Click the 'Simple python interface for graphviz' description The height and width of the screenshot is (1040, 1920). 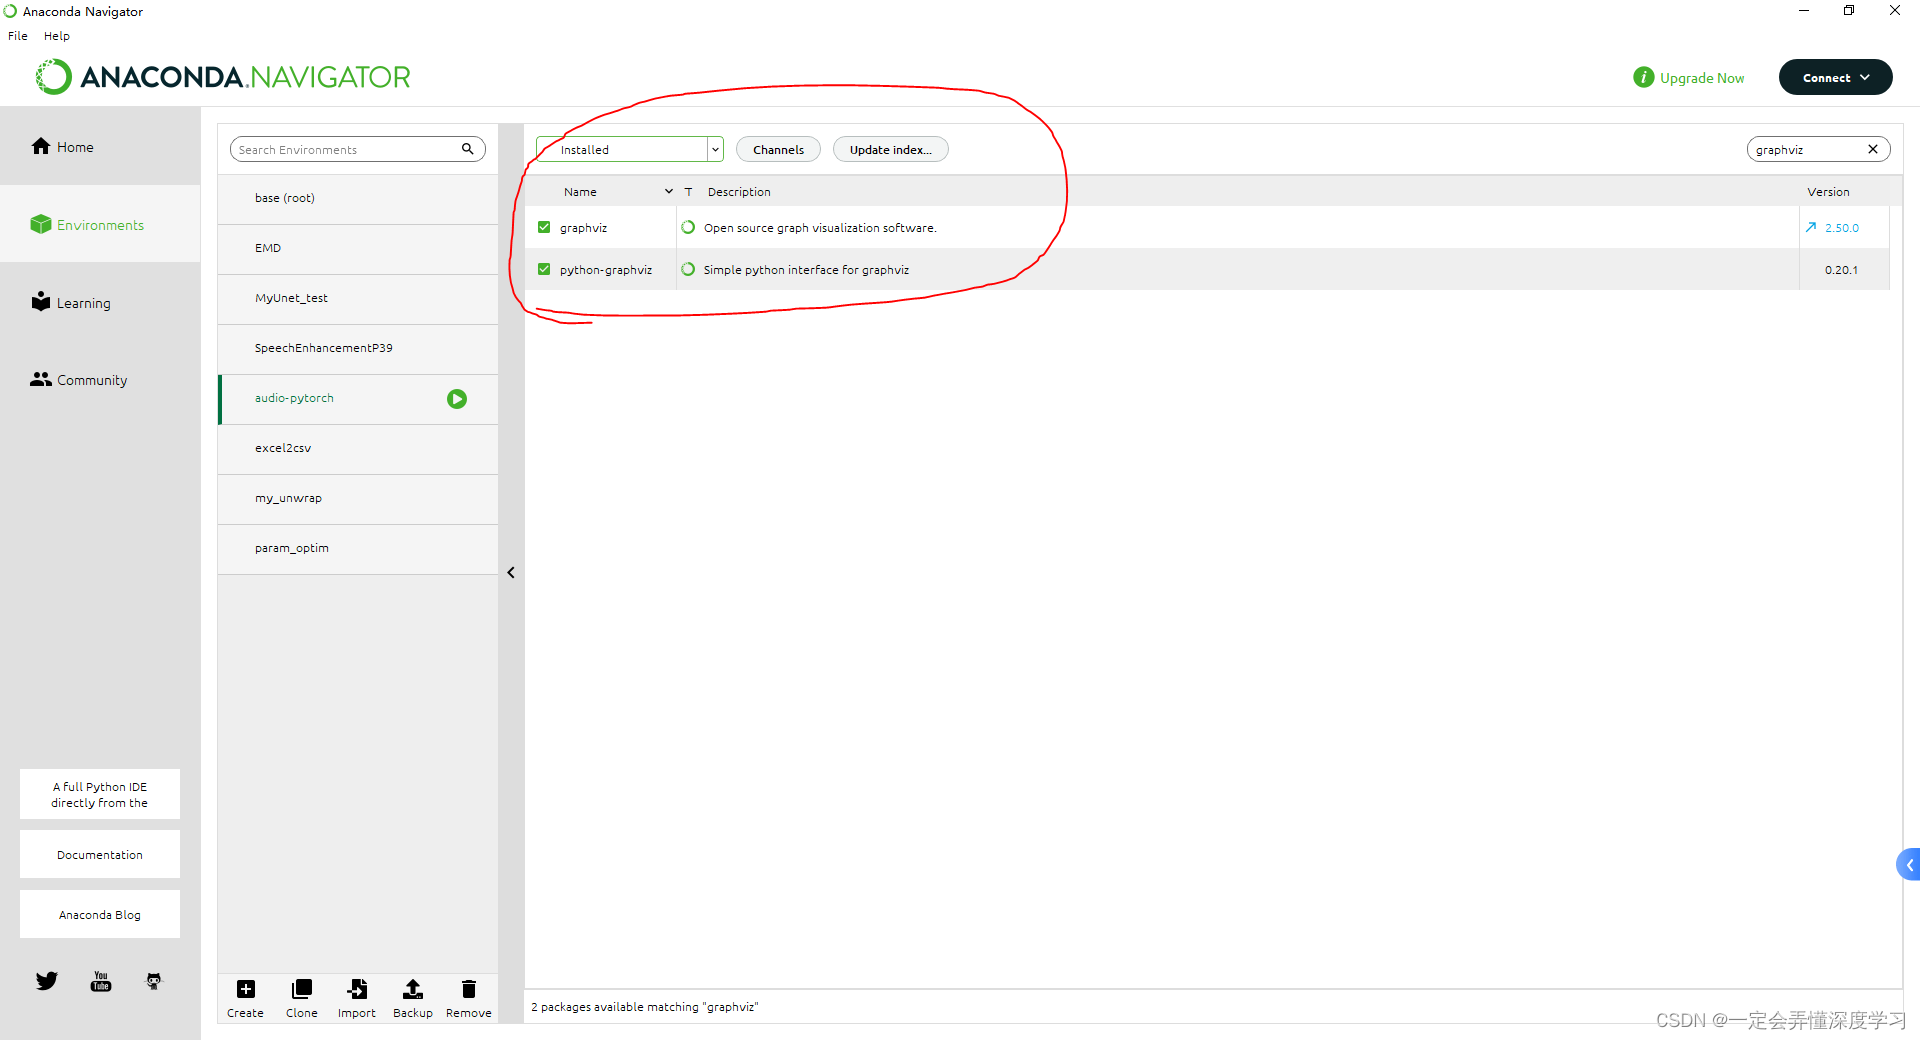(x=806, y=270)
